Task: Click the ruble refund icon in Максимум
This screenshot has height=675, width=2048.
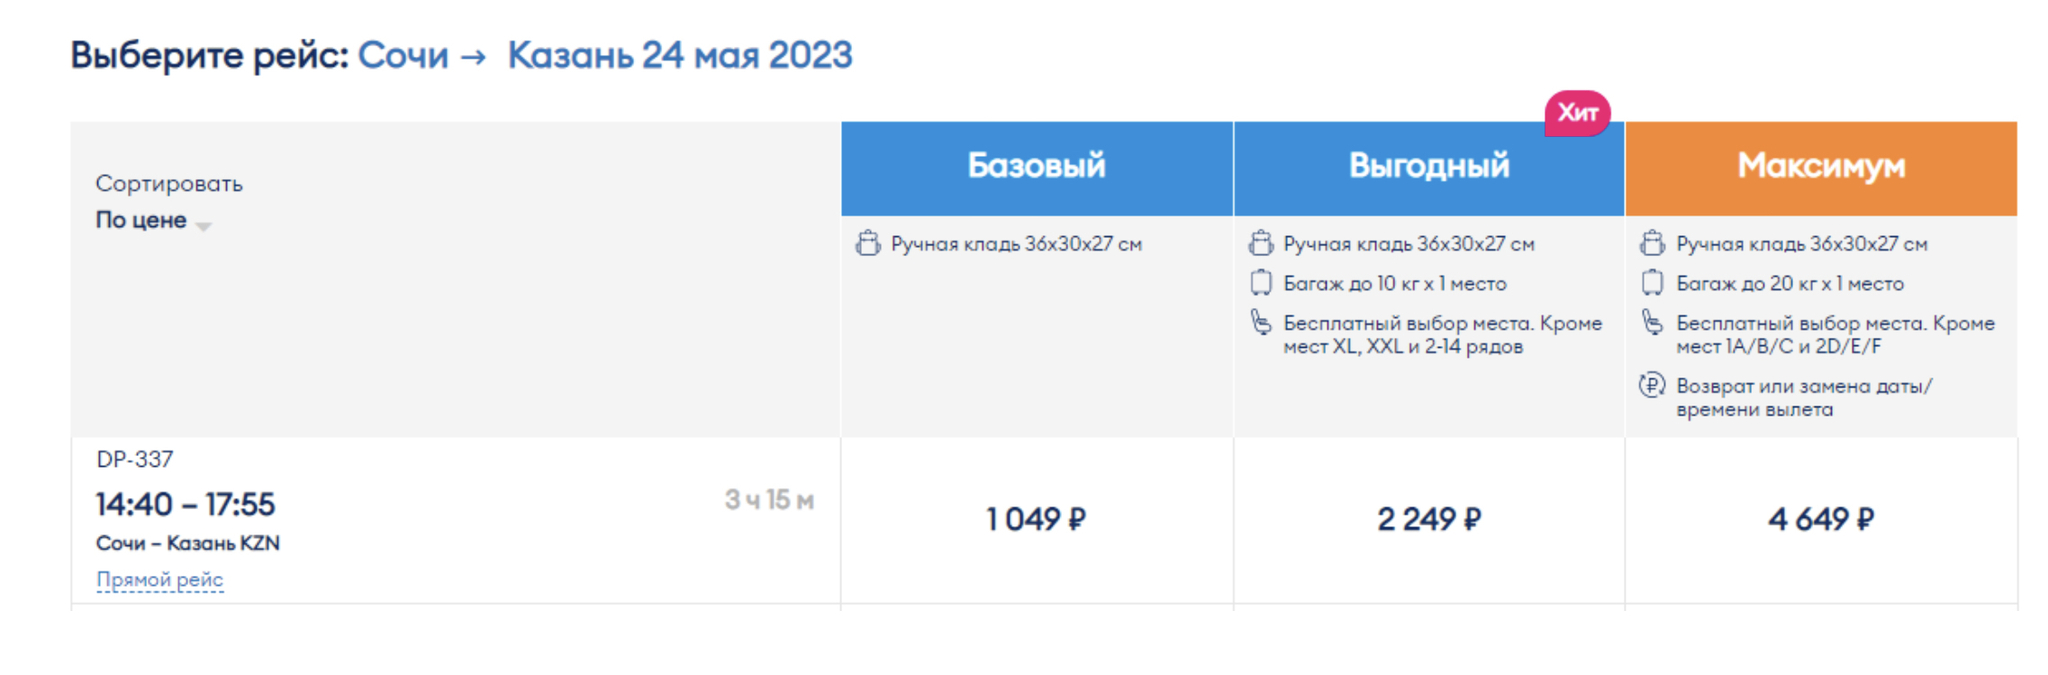Action: [1652, 385]
